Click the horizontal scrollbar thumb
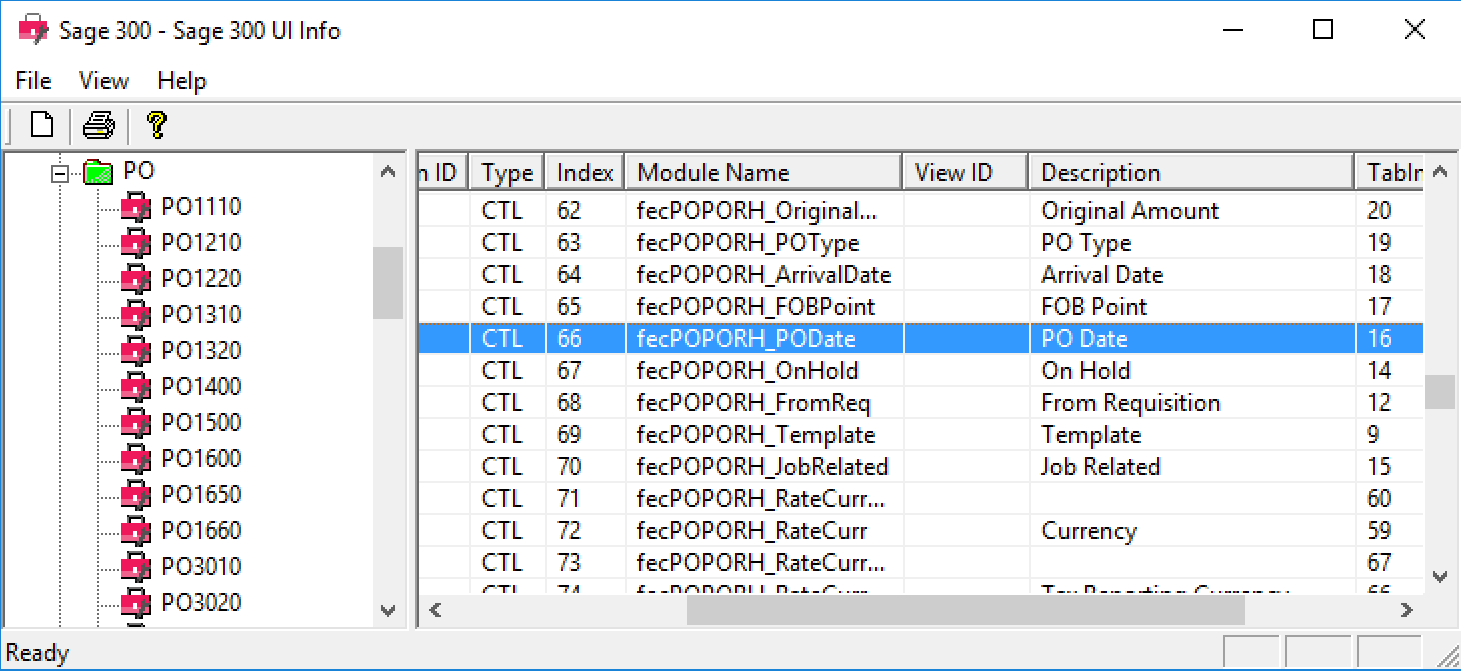Screen dimensions: 1461x671 tap(965, 609)
